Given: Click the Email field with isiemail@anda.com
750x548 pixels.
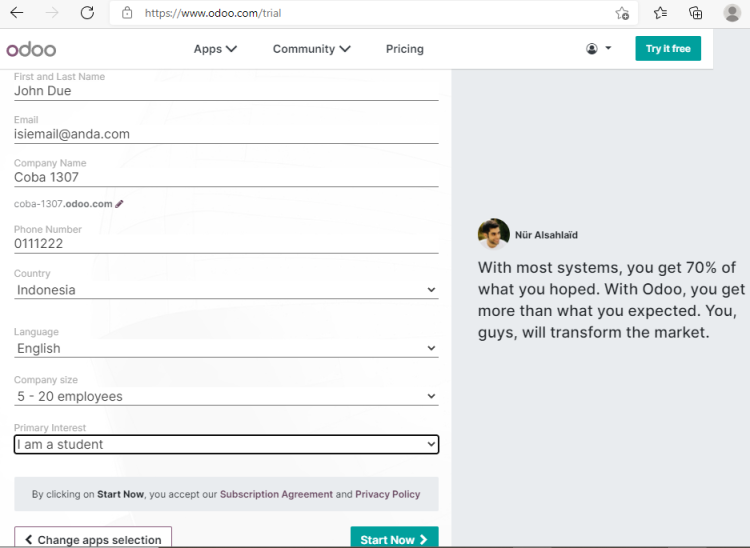Looking at the screenshot, I should coord(226,134).
